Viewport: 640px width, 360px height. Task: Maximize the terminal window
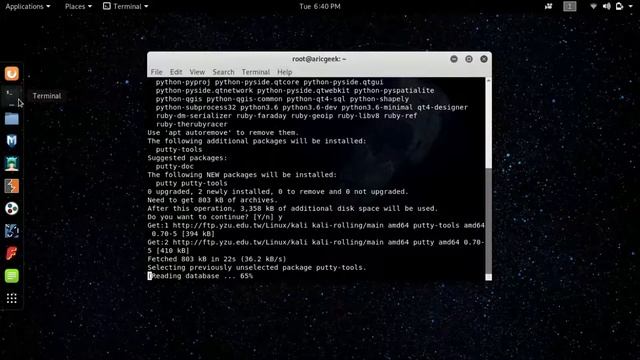click(x=469, y=59)
